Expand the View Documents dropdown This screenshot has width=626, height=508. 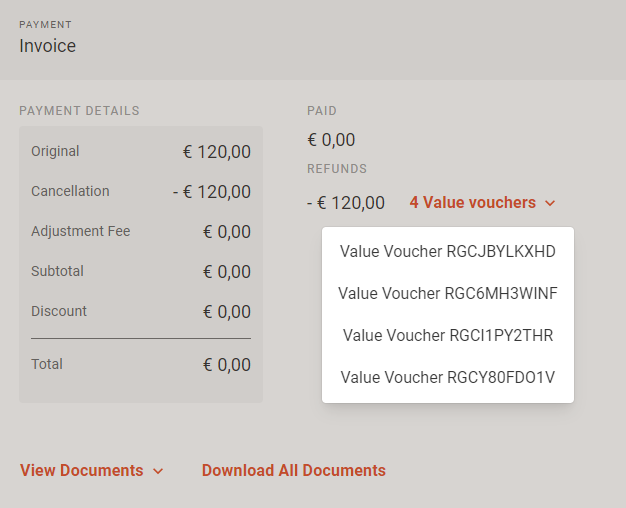coord(92,470)
